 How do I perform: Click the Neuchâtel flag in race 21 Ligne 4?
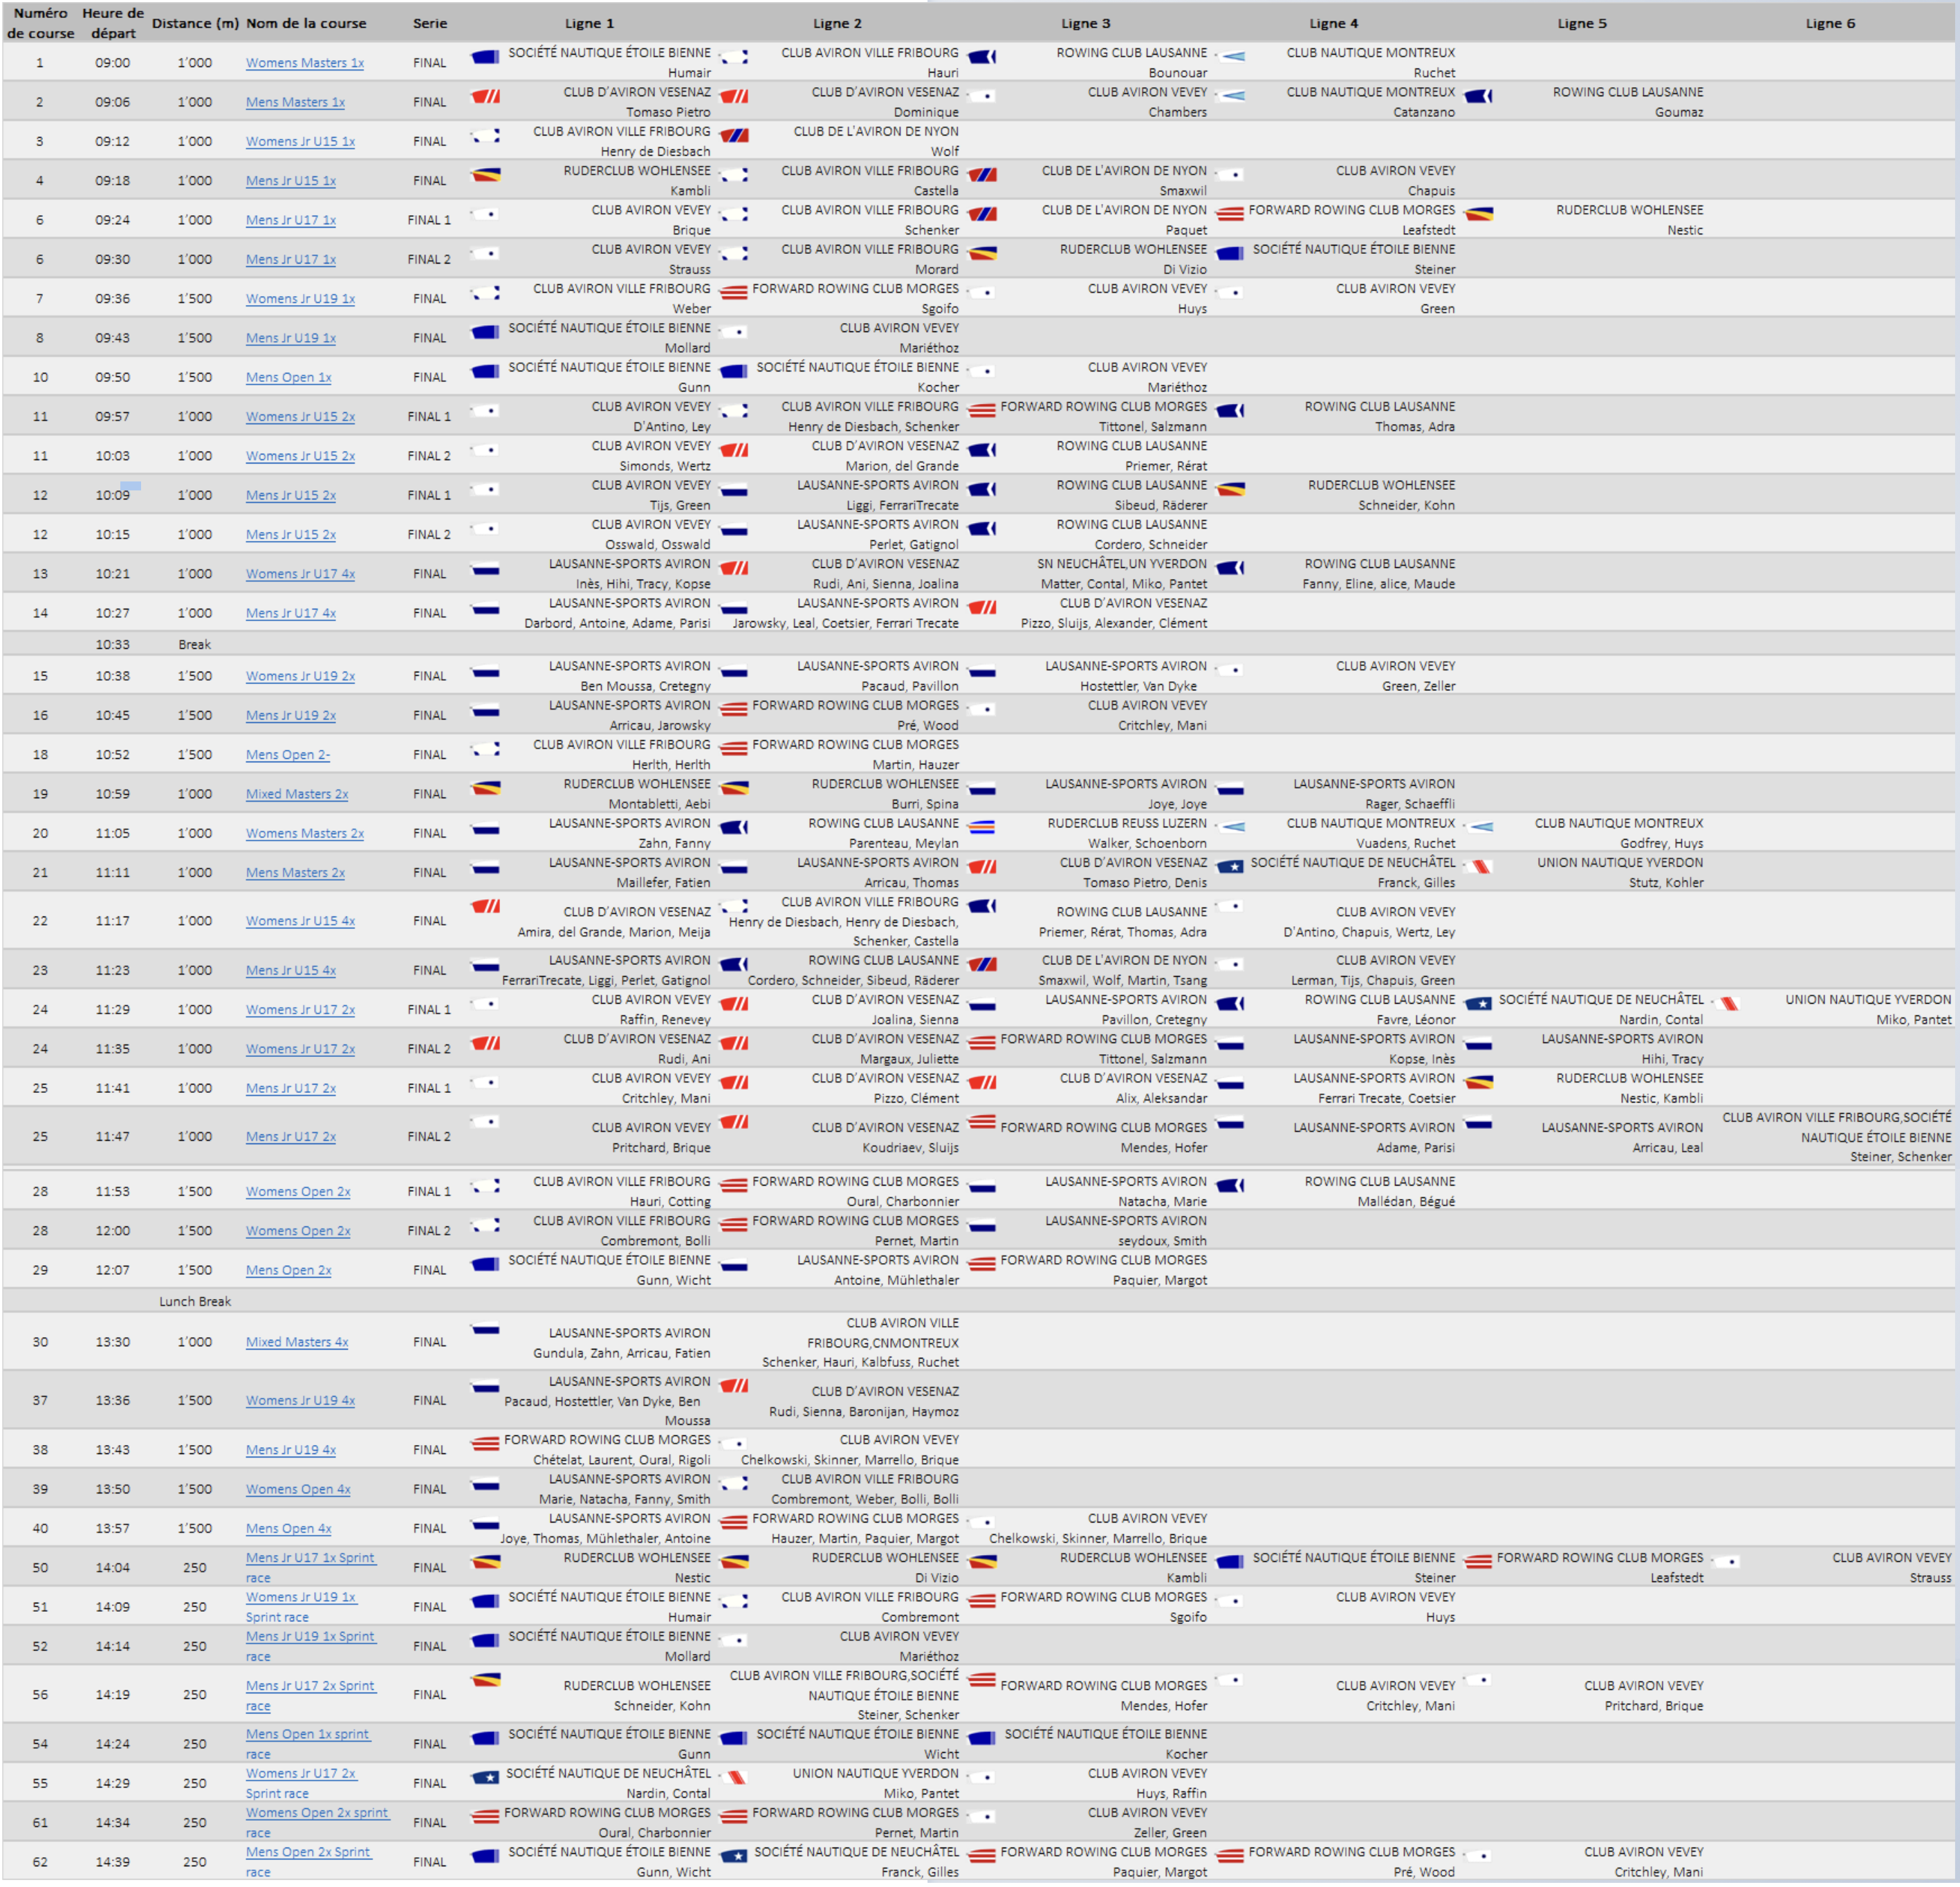[1230, 867]
